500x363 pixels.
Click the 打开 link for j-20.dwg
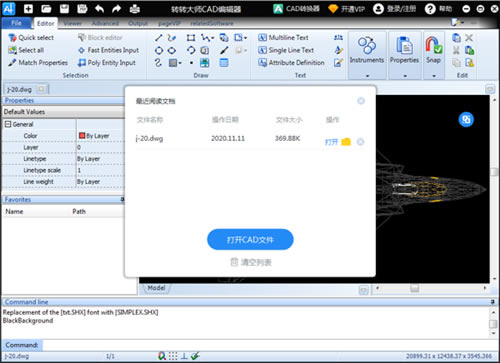click(331, 142)
